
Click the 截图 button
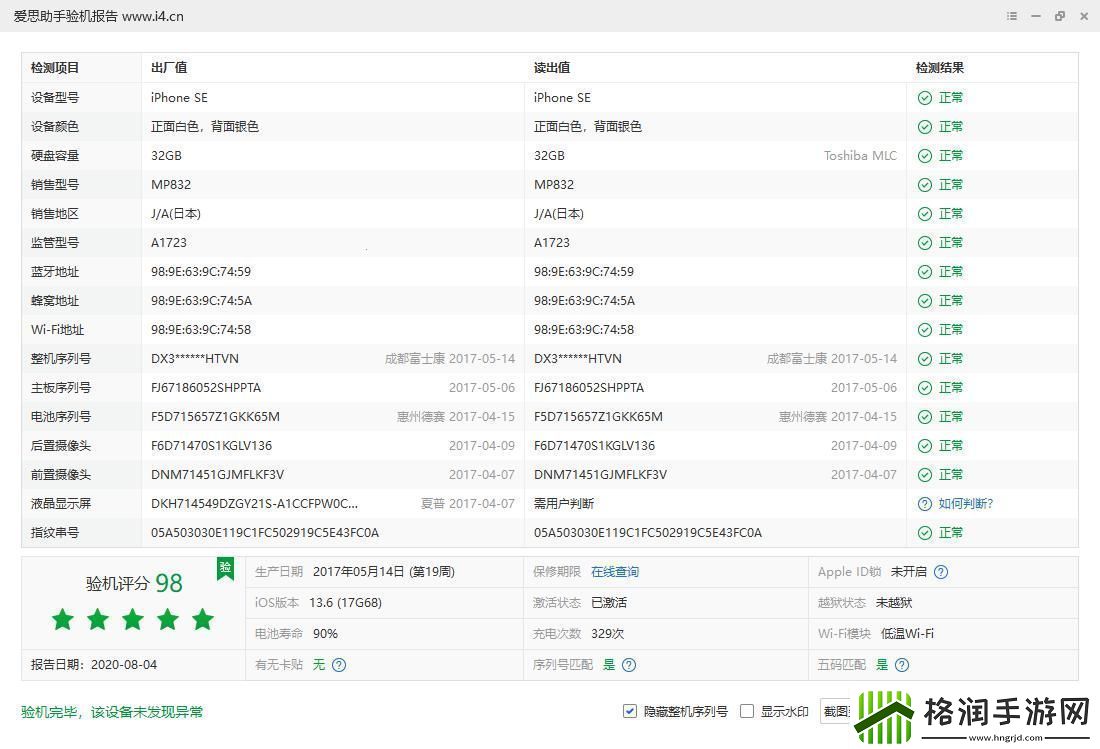point(834,711)
